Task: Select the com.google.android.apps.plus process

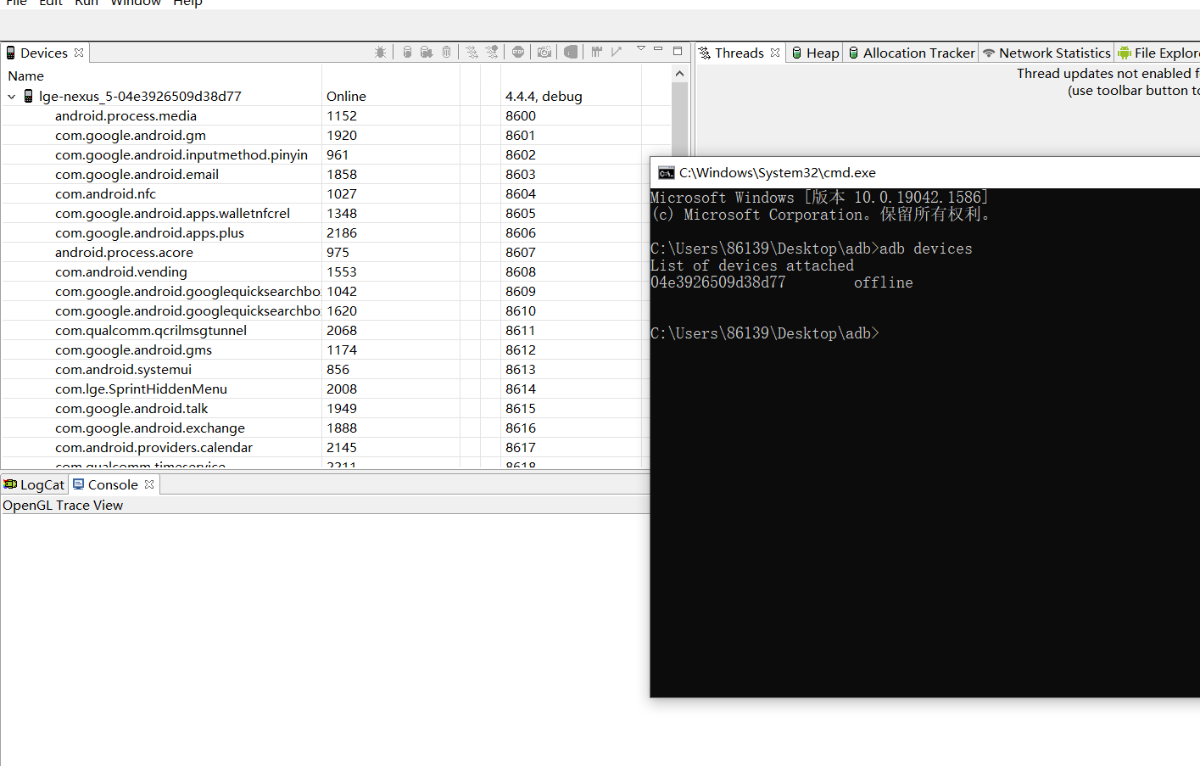Action: 149,233
